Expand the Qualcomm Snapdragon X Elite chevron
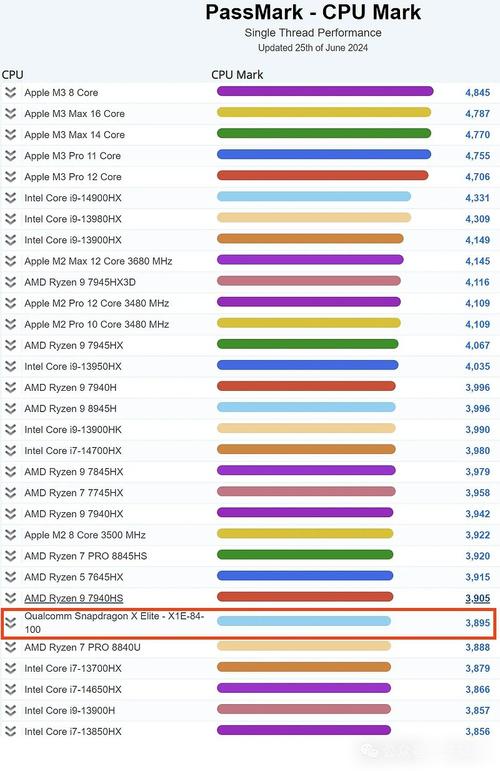 coord(10,623)
